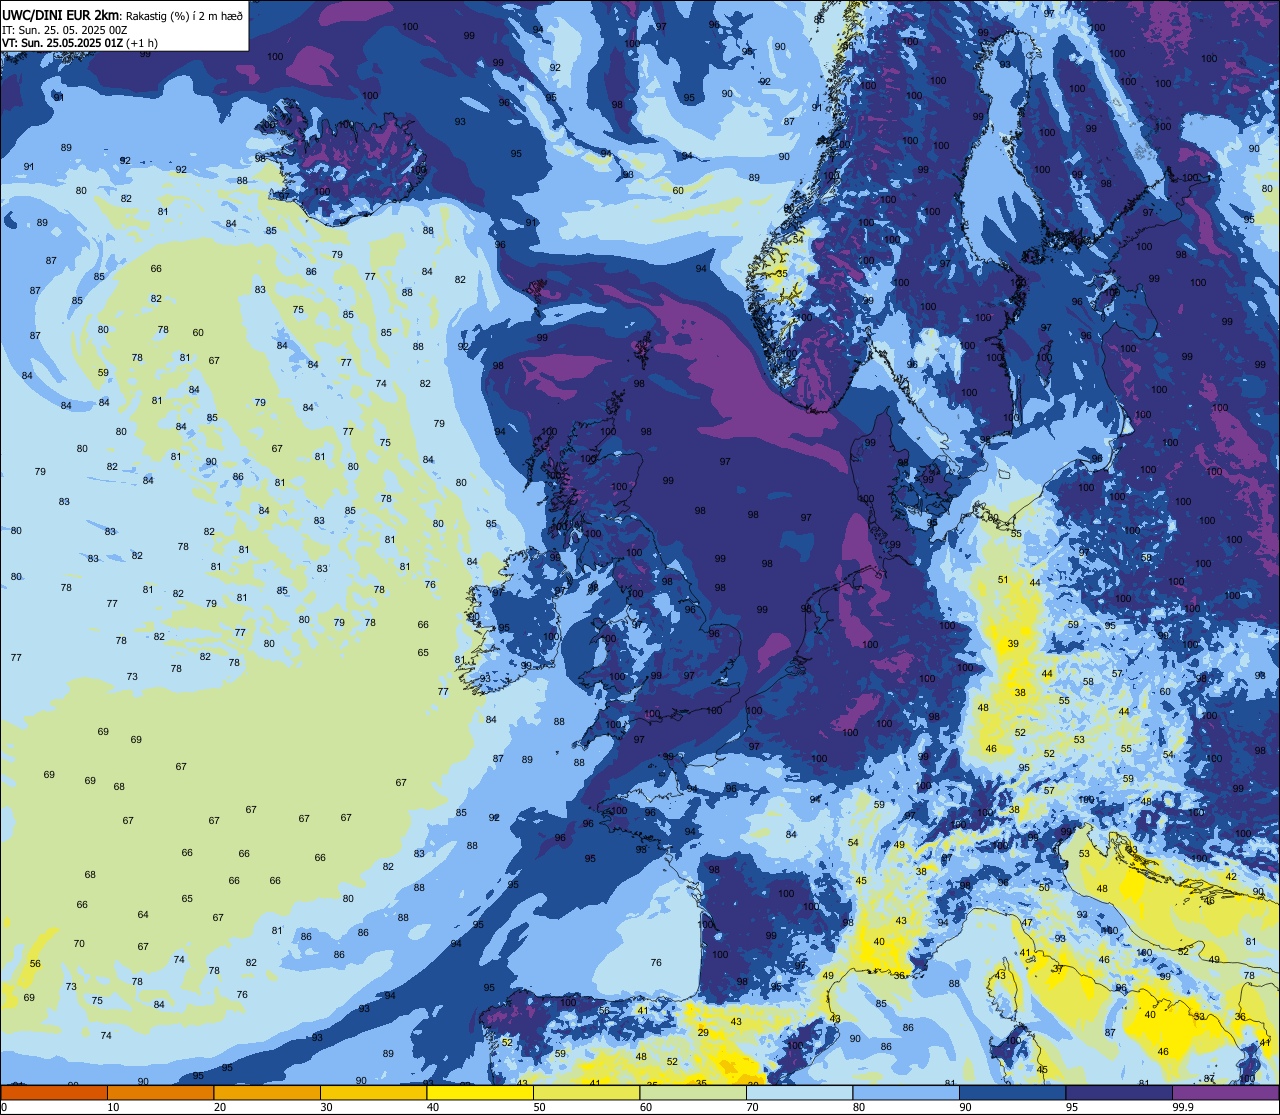This screenshot has height=1115, width=1280.
Task: Click the humidity value '39' in the yellow area over Poland
Action: (x=1014, y=644)
